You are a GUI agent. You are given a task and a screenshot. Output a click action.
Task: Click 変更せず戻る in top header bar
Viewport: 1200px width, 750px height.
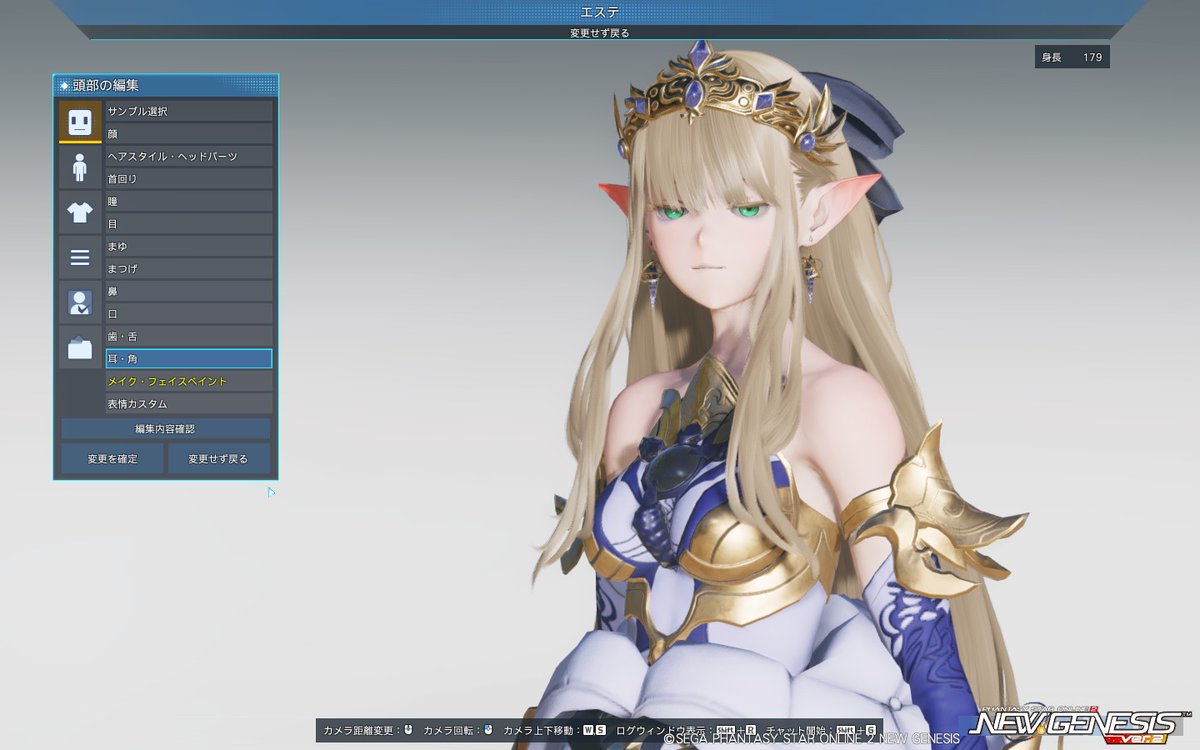(x=600, y=33)
